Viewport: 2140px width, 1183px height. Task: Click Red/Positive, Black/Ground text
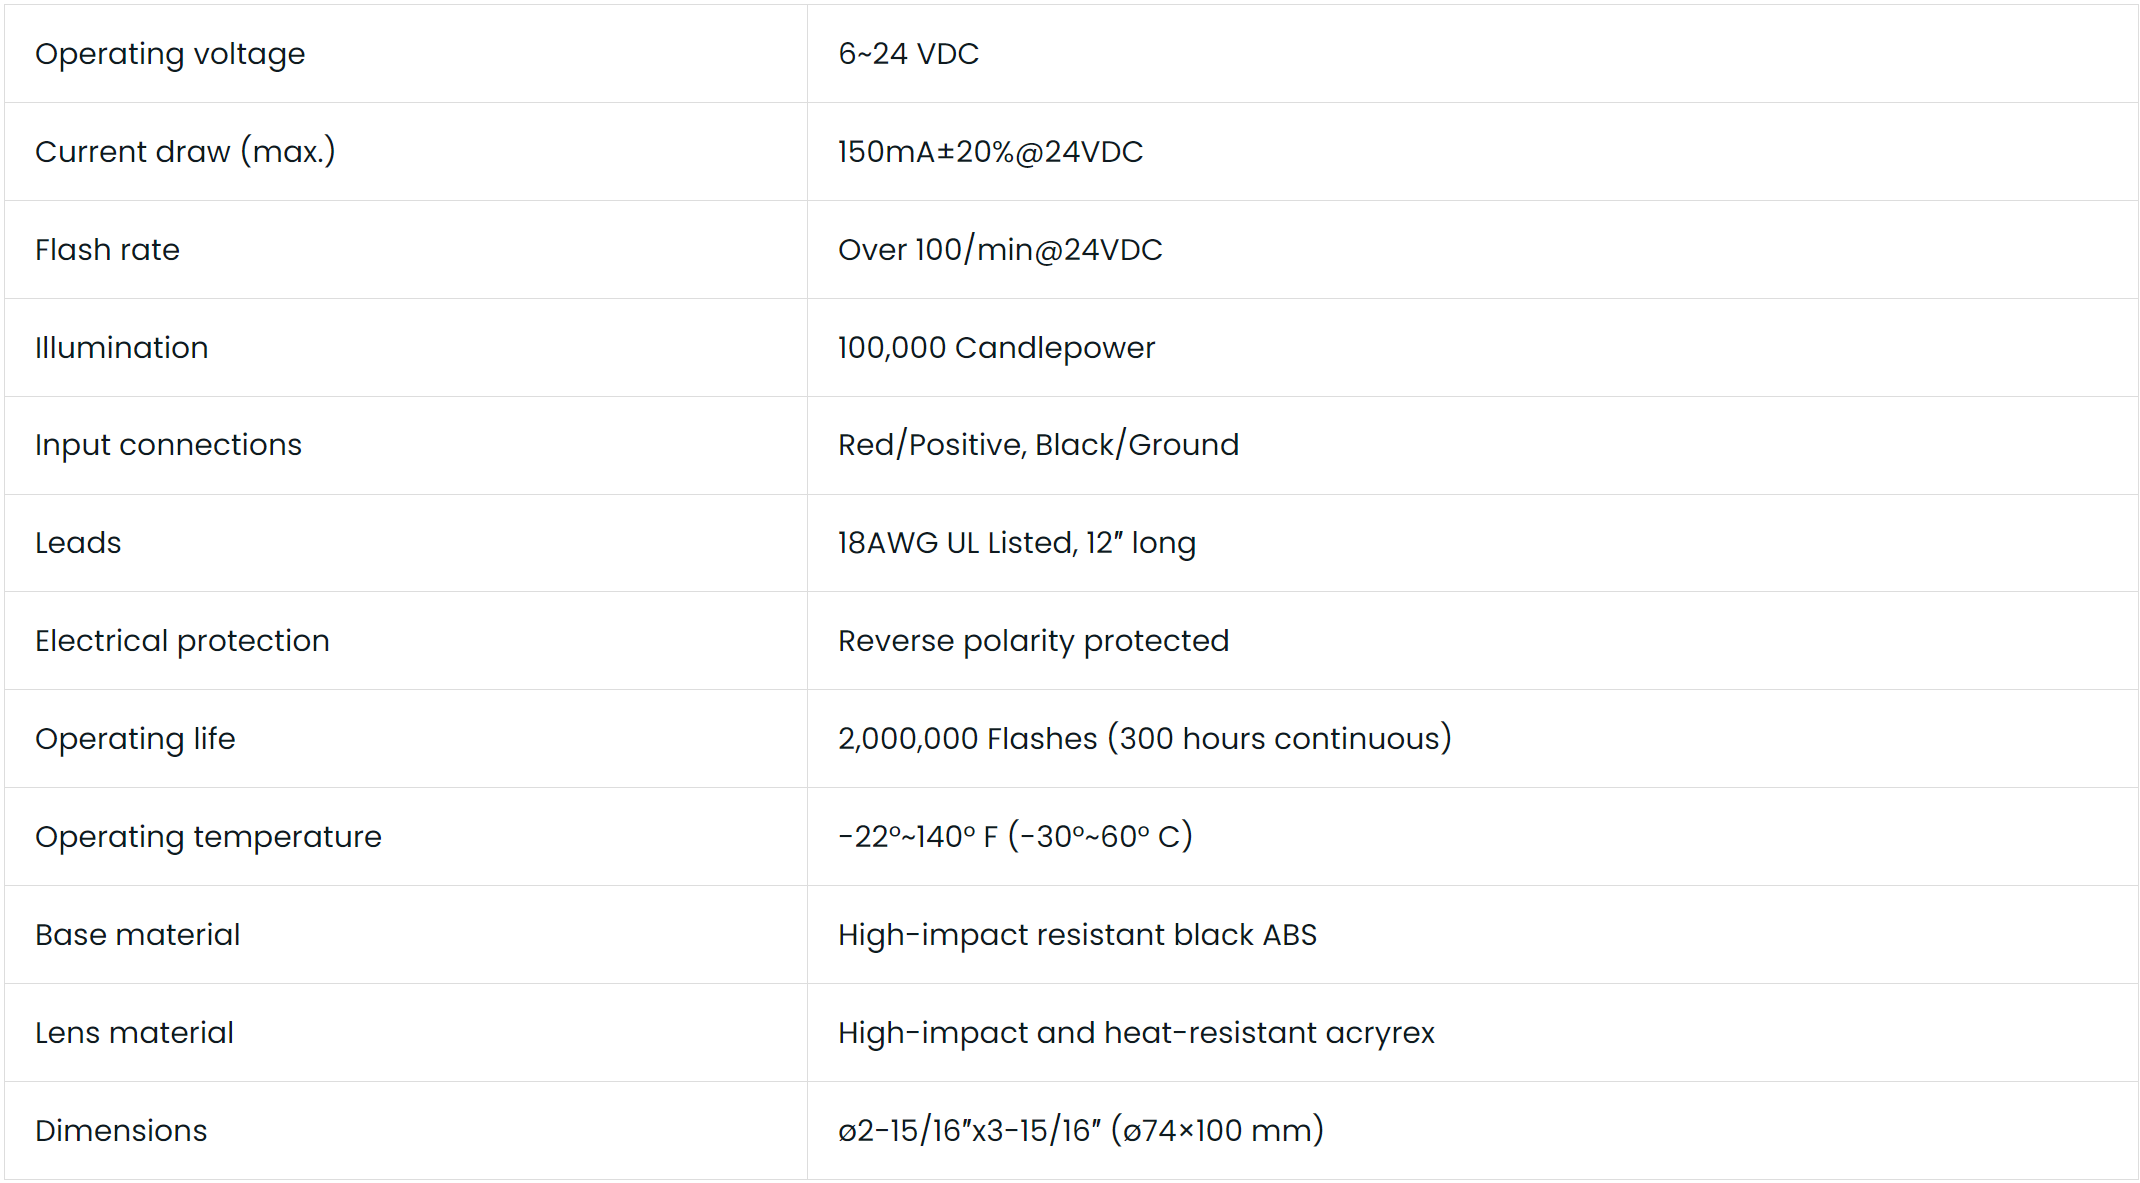[1038, 445]
